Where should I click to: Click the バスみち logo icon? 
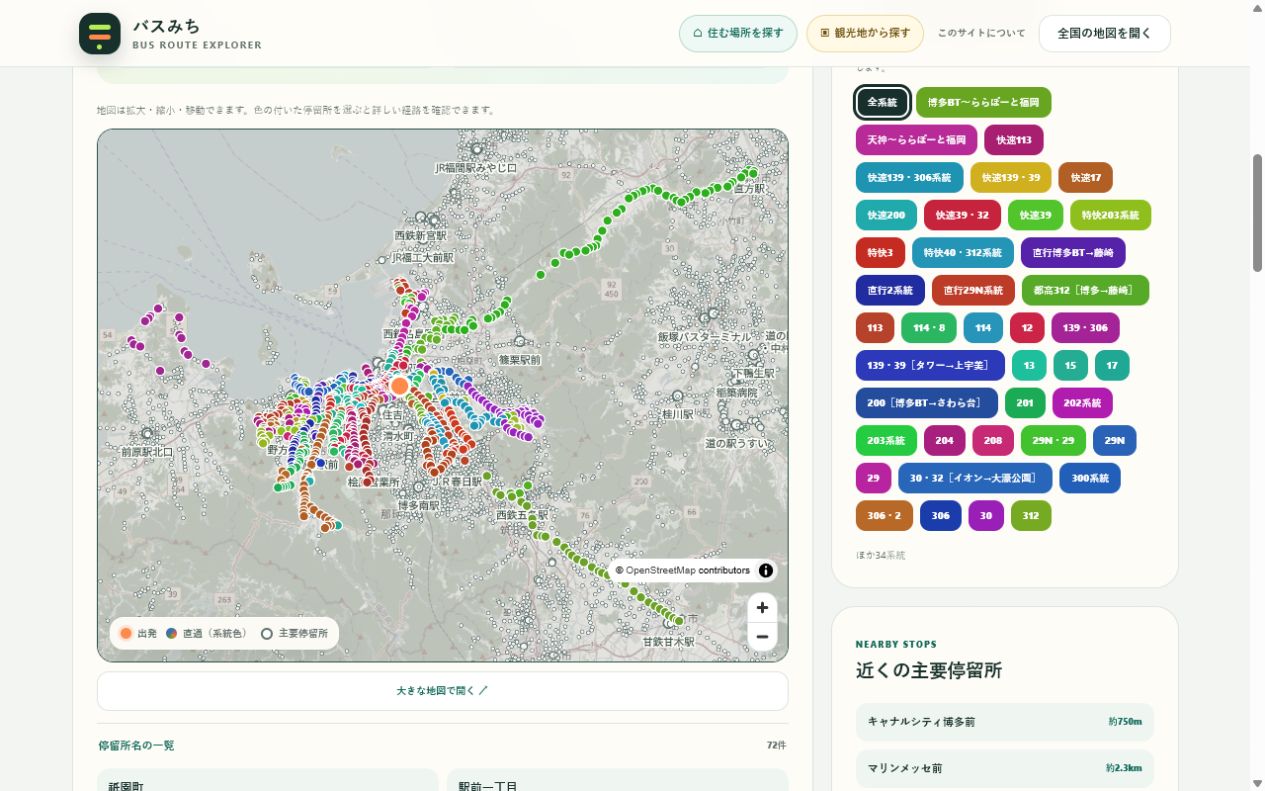[x=100, y=33]
